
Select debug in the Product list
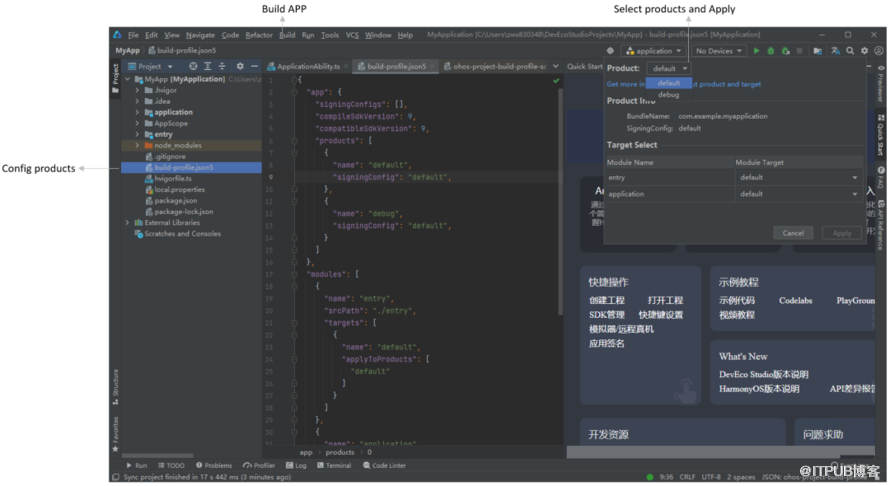669,95
